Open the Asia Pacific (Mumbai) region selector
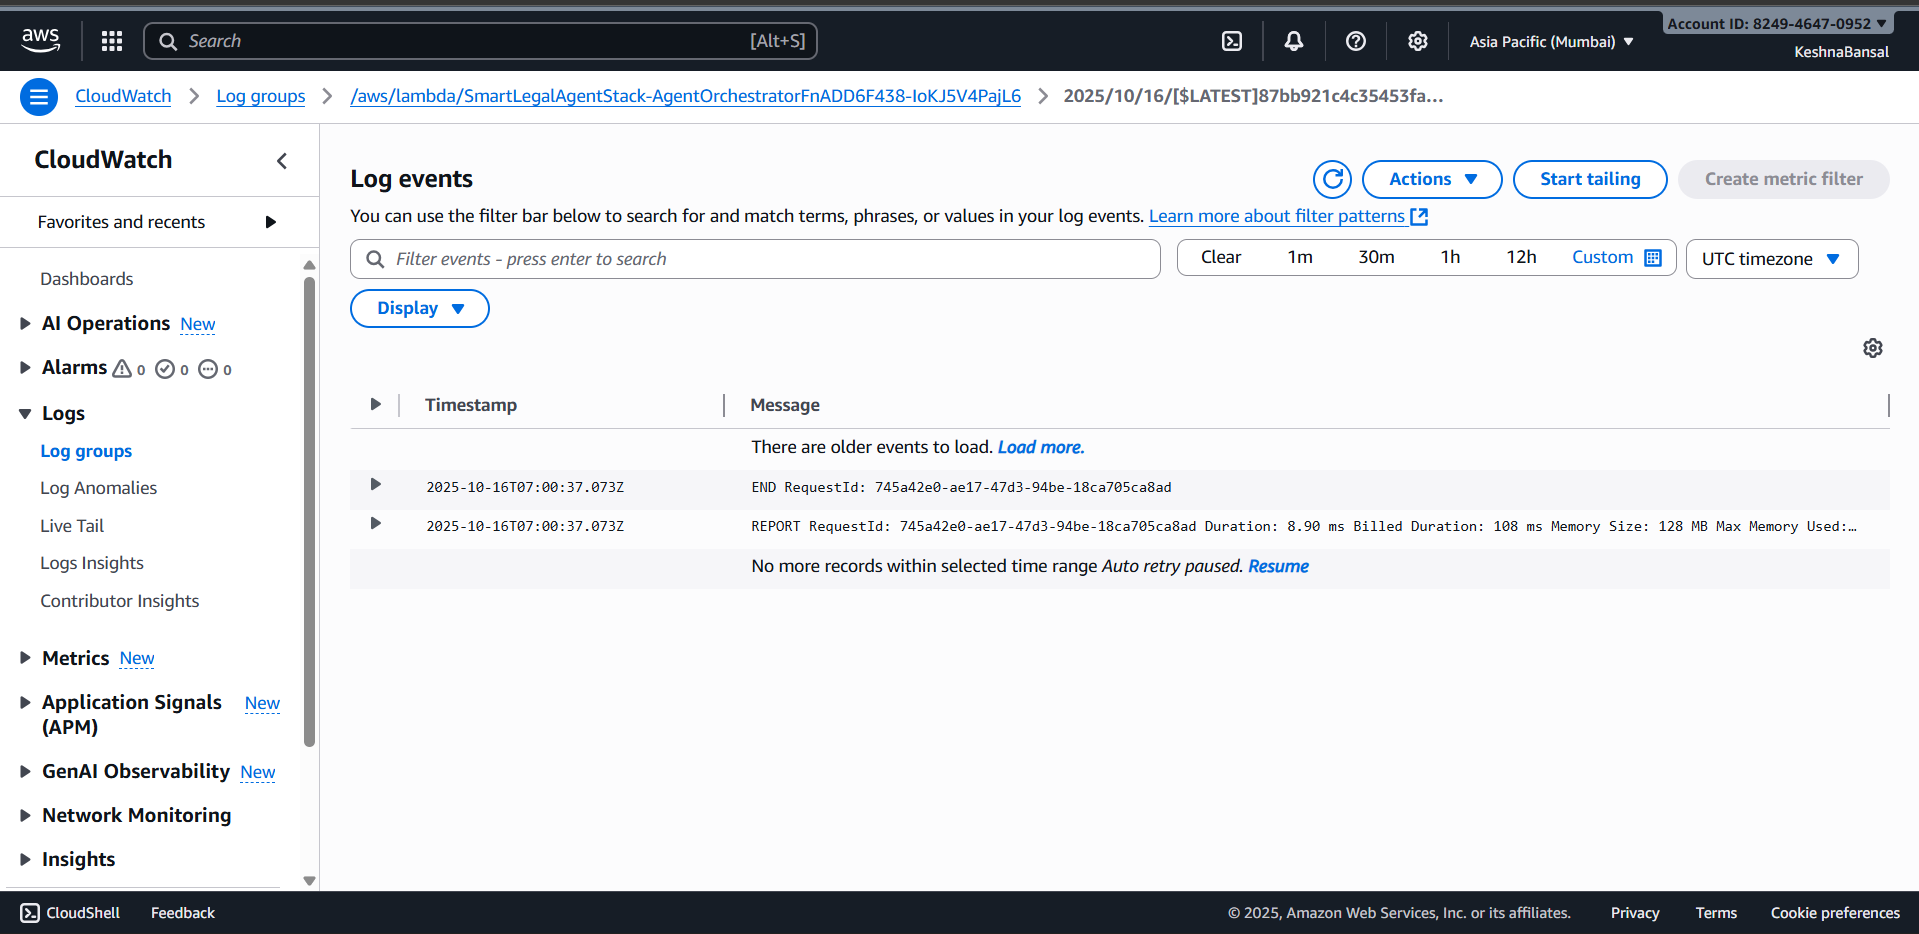Screen dimensions: 1919x934 [1551, 41]
